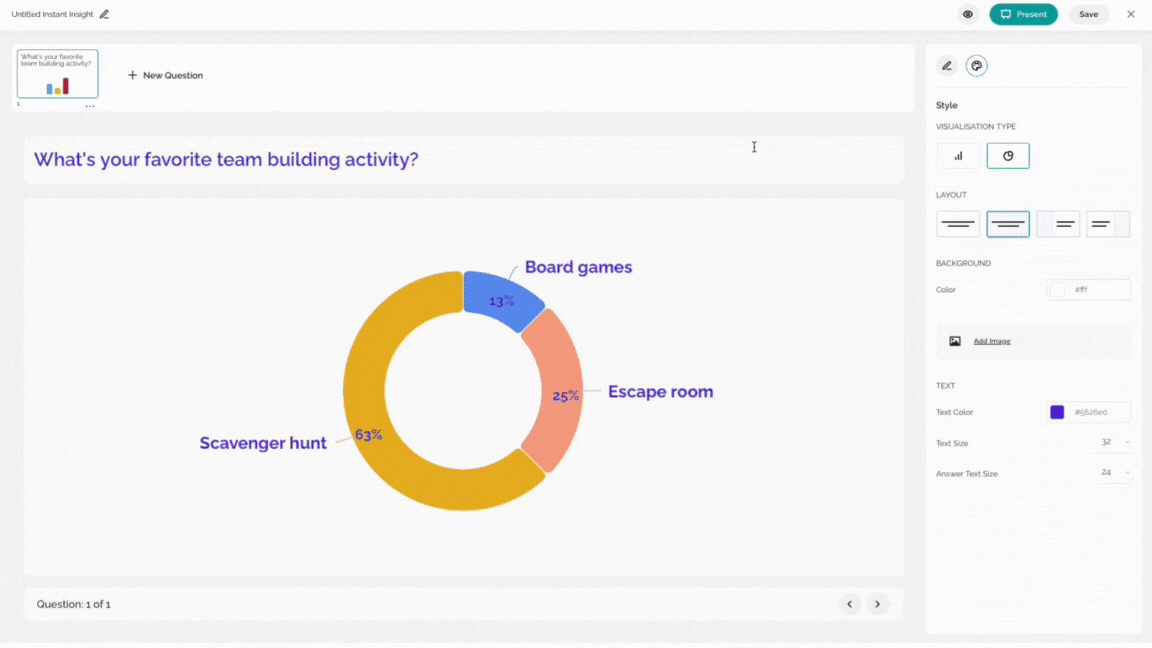Select the question one slide thumbnail

point(57,73)
